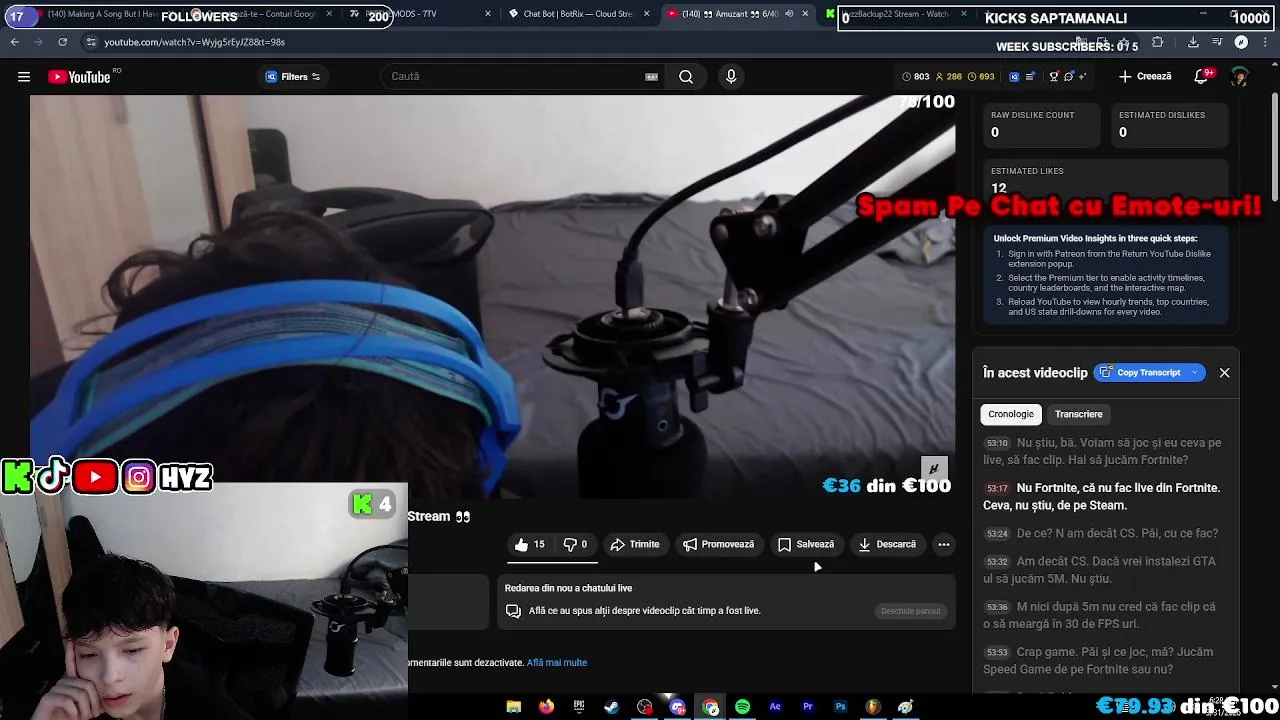This screenshot has width=1280, height=720.
Task: Open Steam from the taskbar
Action: pyautogui.click(x=611, y=707)
